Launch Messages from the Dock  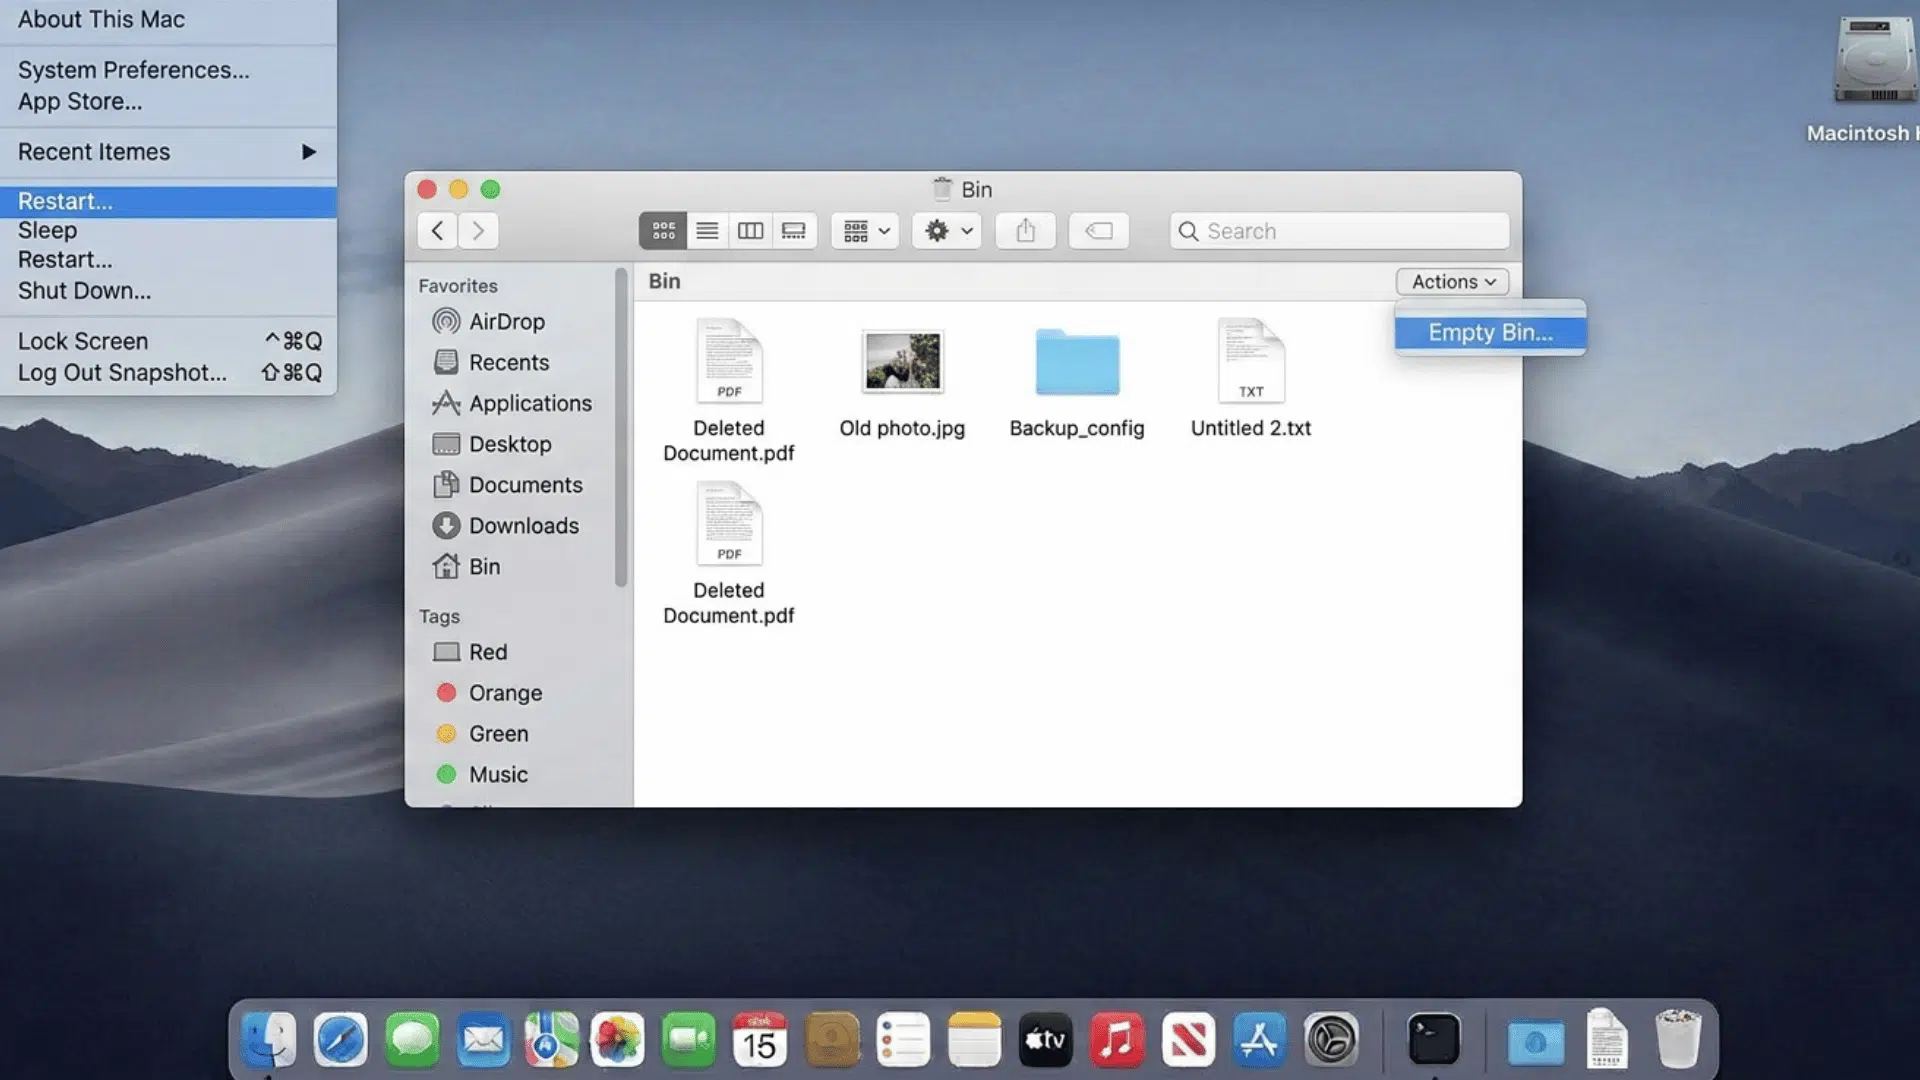412,1040
